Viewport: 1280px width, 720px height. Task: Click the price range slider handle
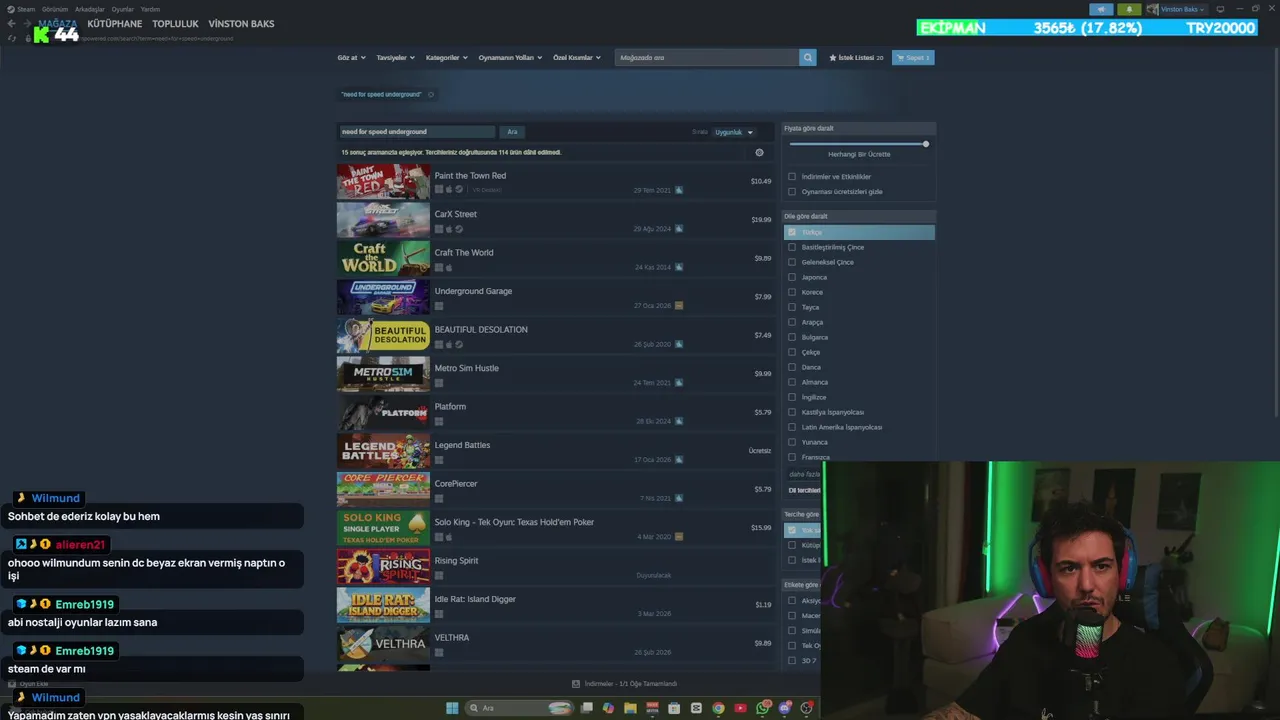click(926, 144)
